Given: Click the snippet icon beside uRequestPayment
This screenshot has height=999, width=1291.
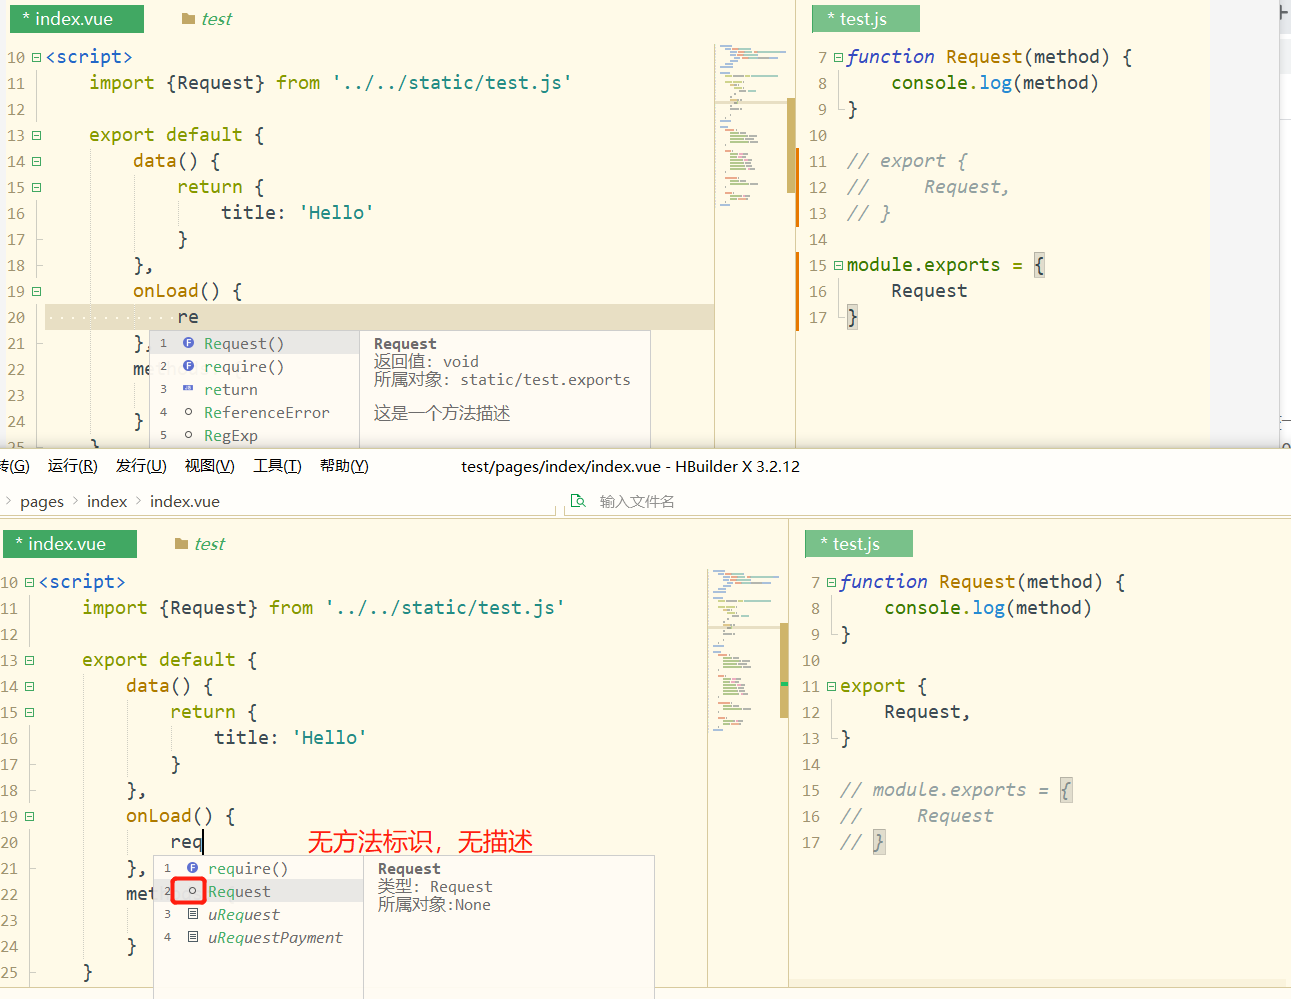Looking at the screenshot, I should coord(193,937).
